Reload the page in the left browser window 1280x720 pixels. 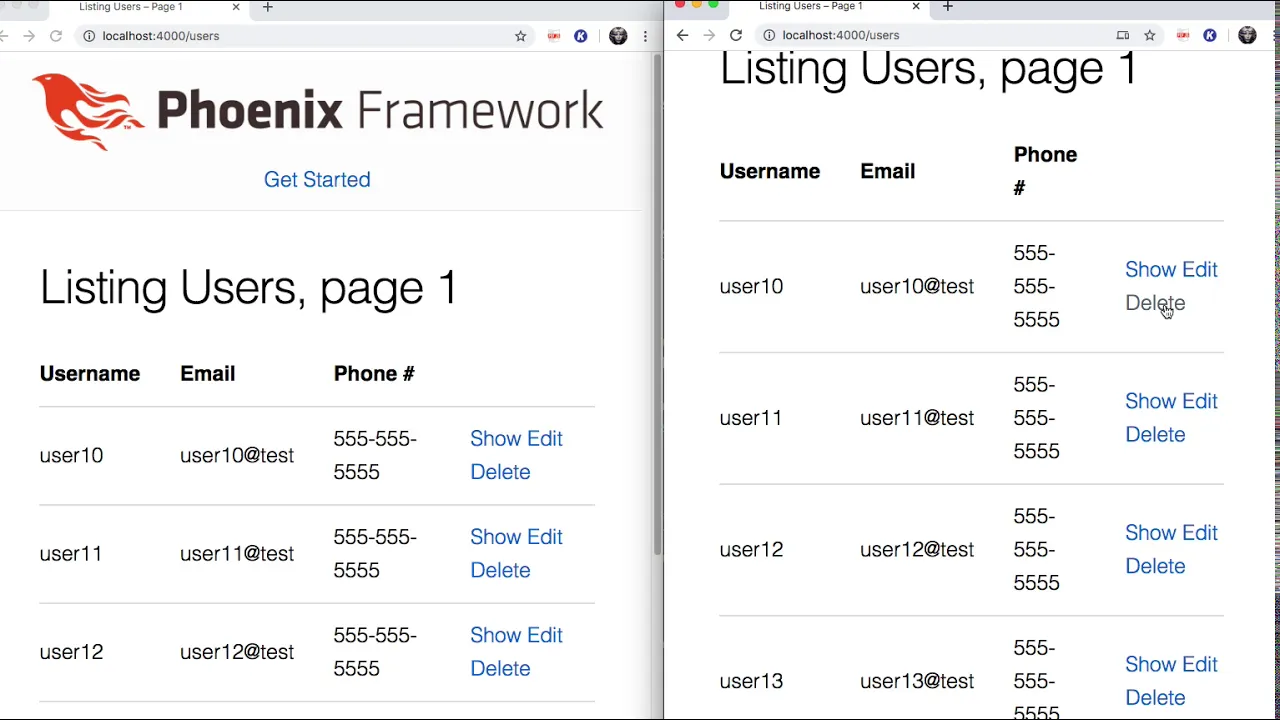pos(56,36)
